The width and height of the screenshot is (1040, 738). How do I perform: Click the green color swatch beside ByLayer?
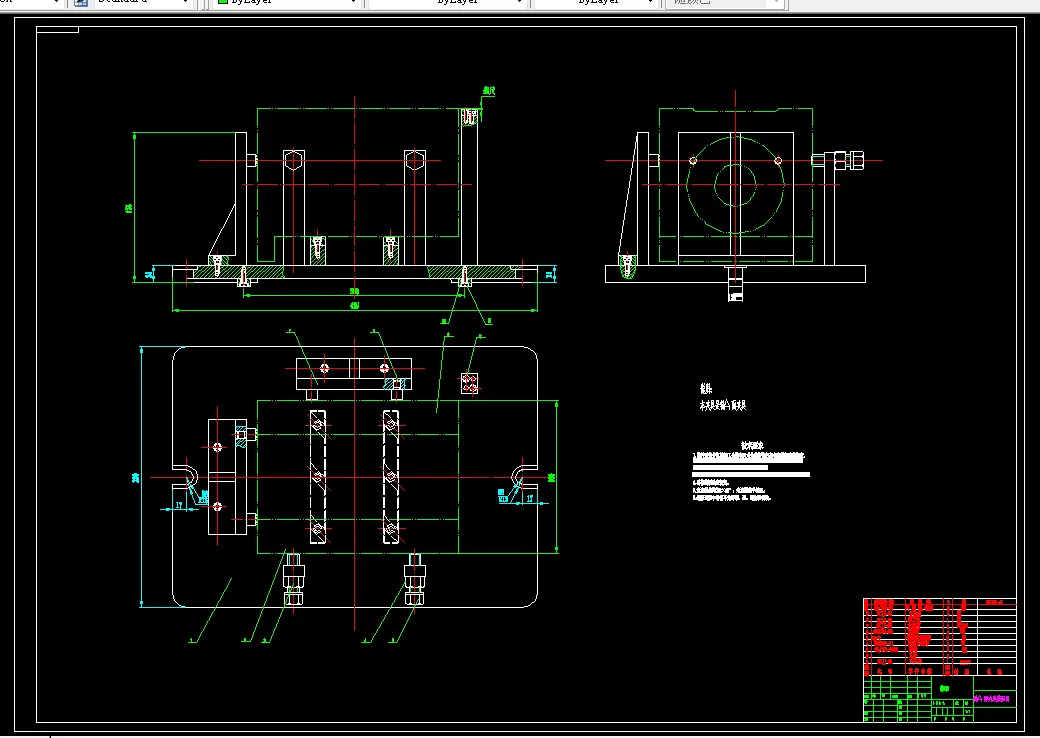click(x=223, y=3)
